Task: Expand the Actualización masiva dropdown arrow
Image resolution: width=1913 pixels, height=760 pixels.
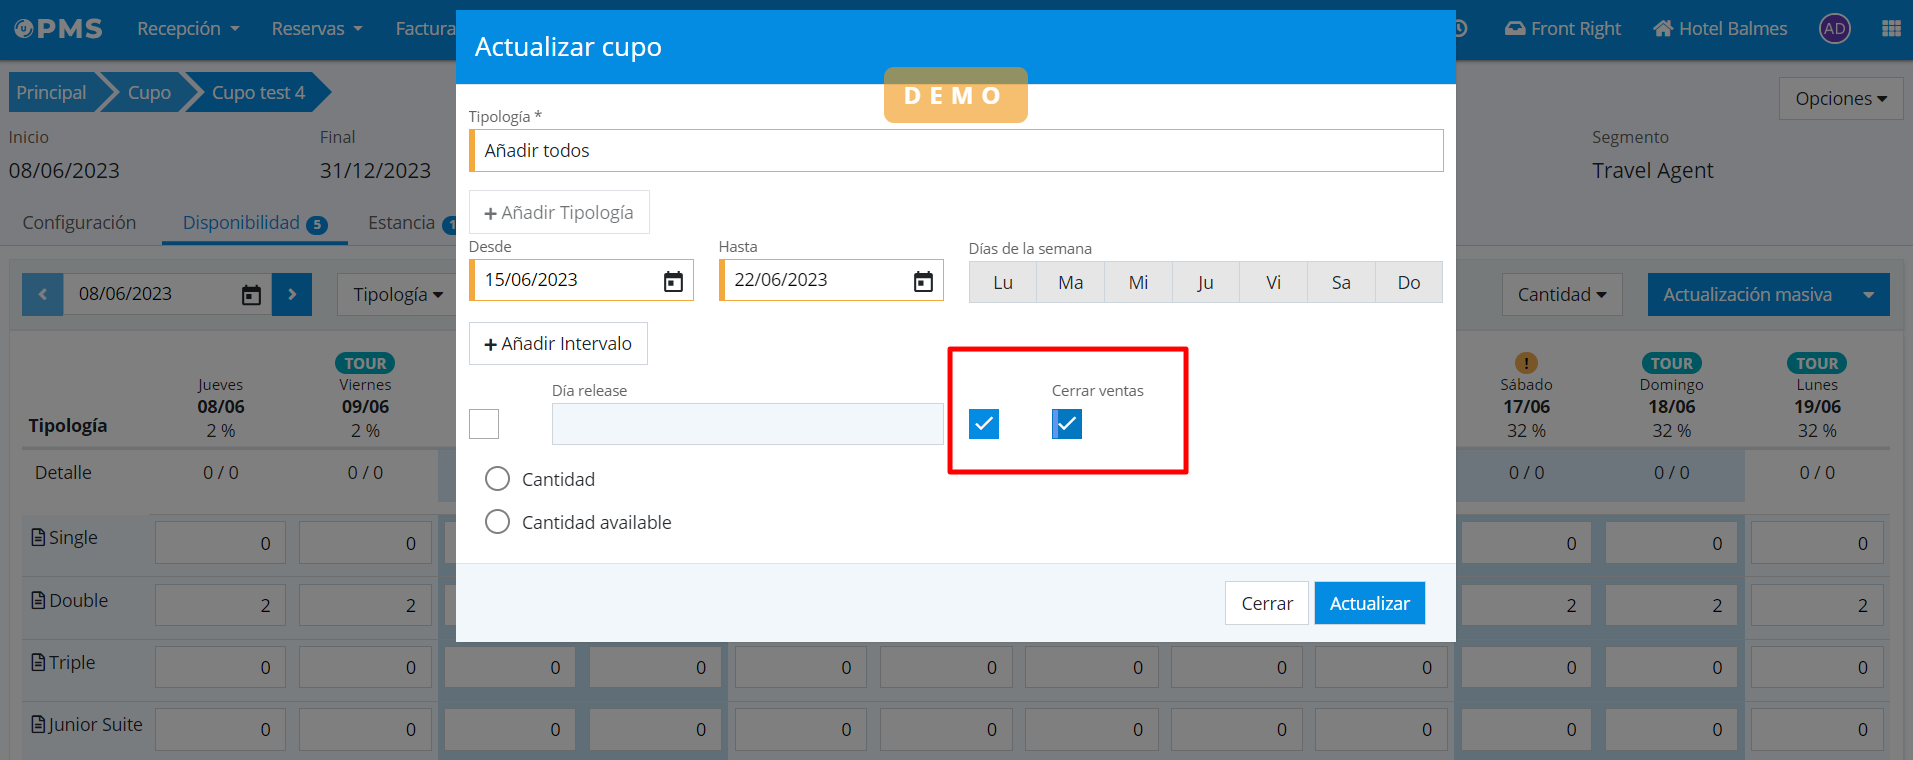Action: pos(1868,295)
